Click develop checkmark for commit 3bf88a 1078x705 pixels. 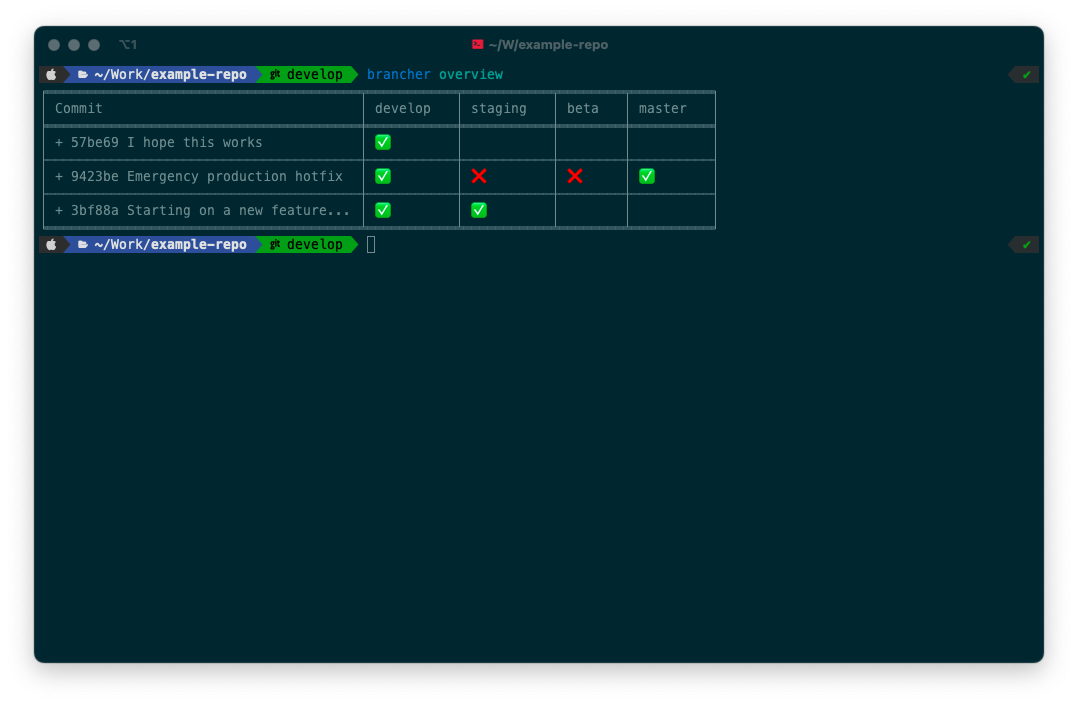click(383, 210)
